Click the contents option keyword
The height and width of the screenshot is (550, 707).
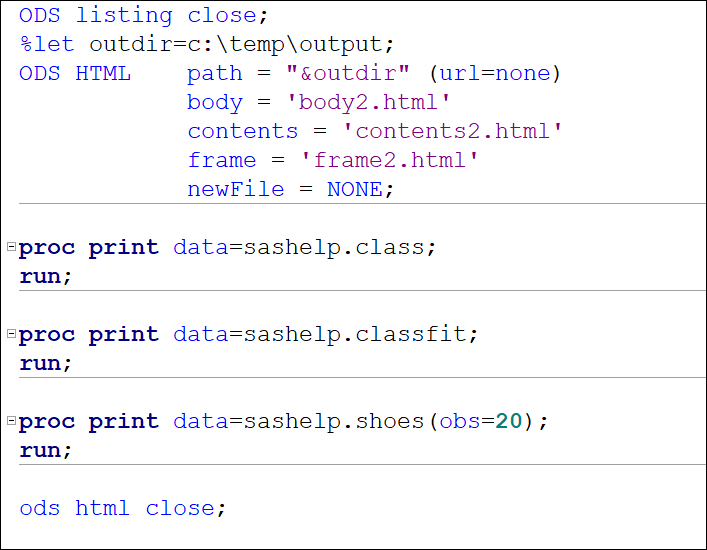click(242, 131)
